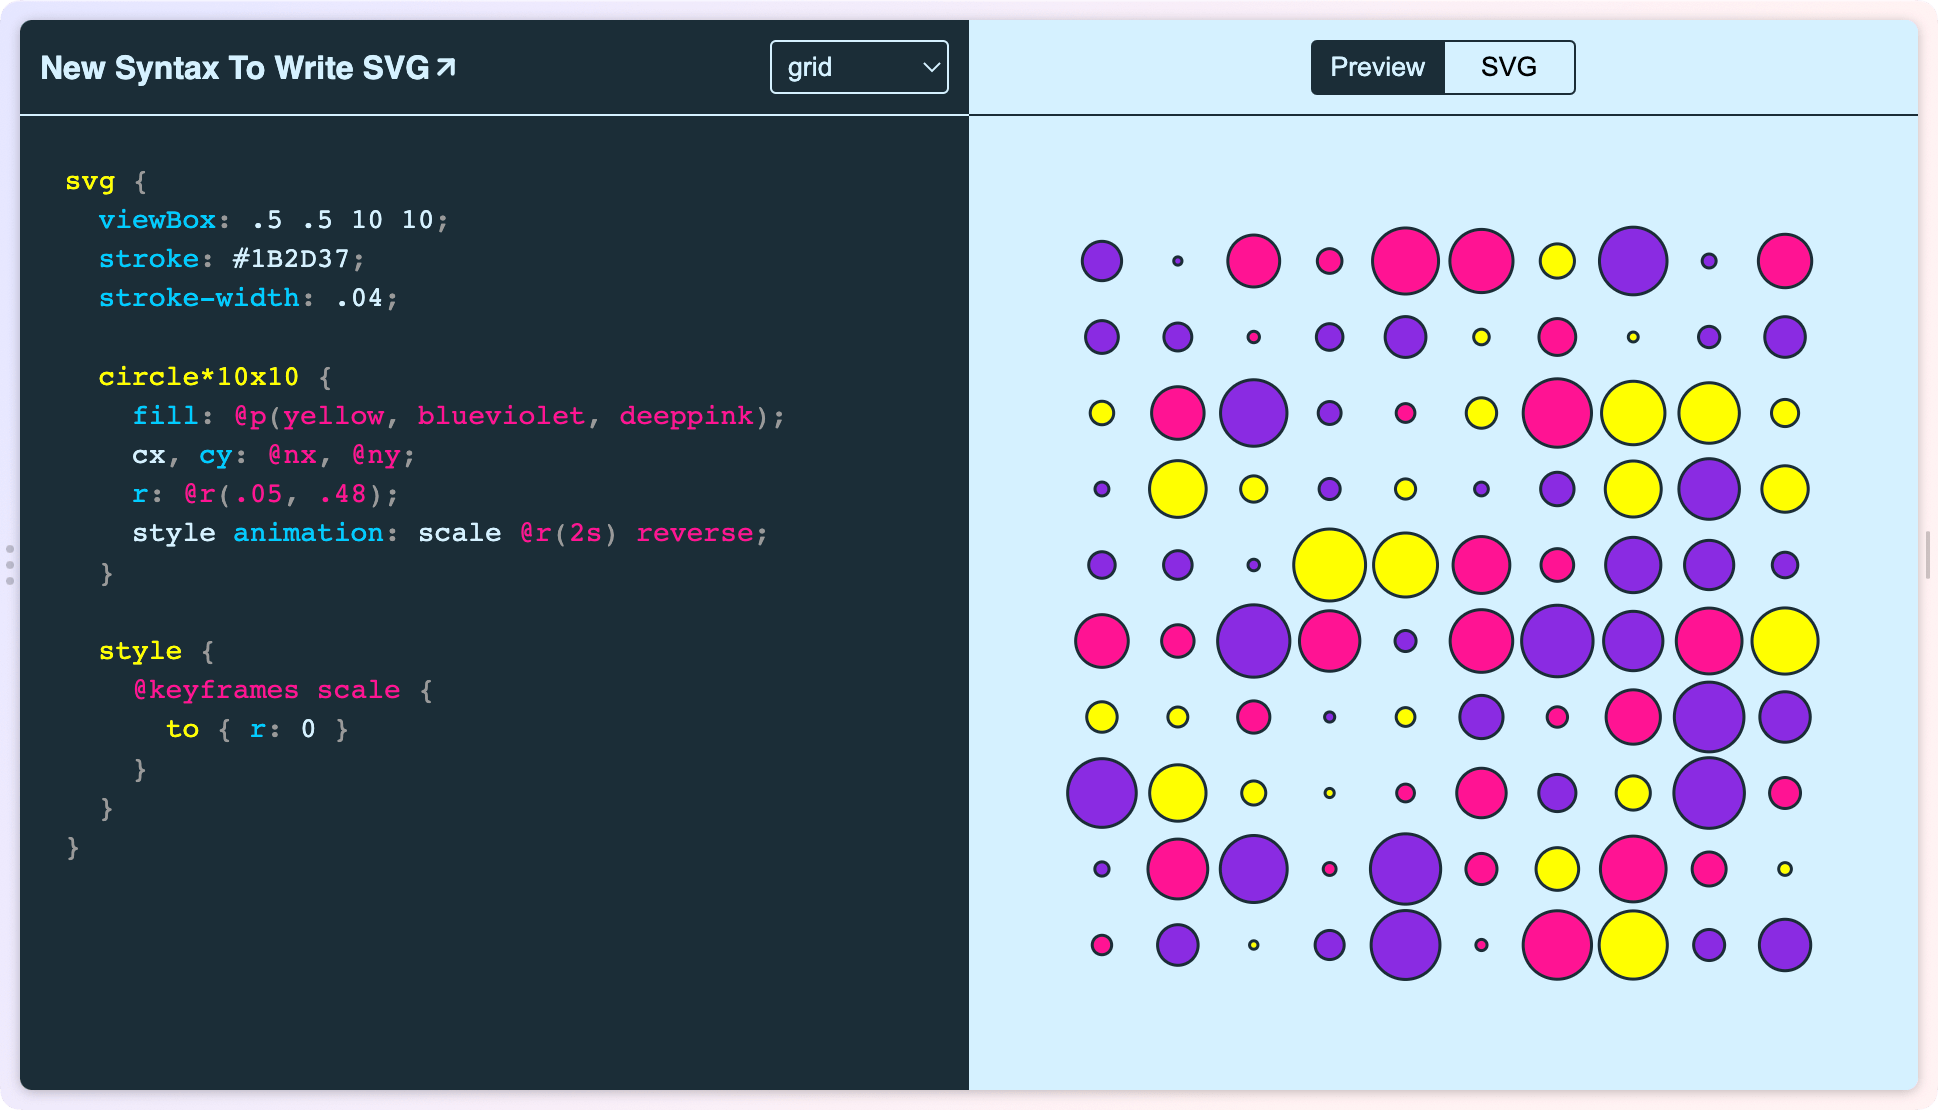Click the bottom-right purple circle in preview
Image resolution: width=1938 pixels, height=1110 pixels.
tap(1784, 945)
